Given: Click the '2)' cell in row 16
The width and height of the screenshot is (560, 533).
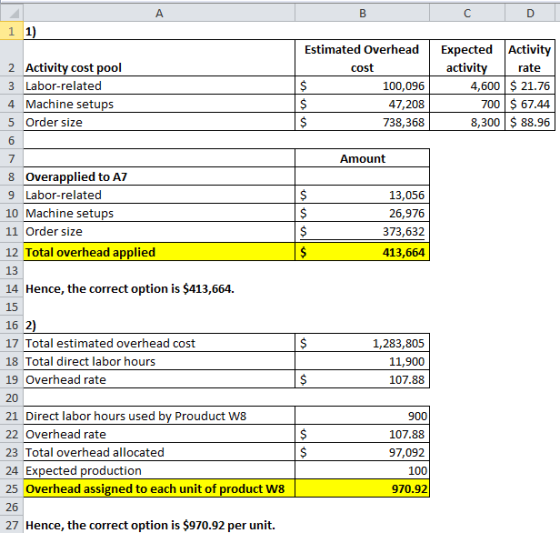Looking at the screenshot, I should coord(159,325).
